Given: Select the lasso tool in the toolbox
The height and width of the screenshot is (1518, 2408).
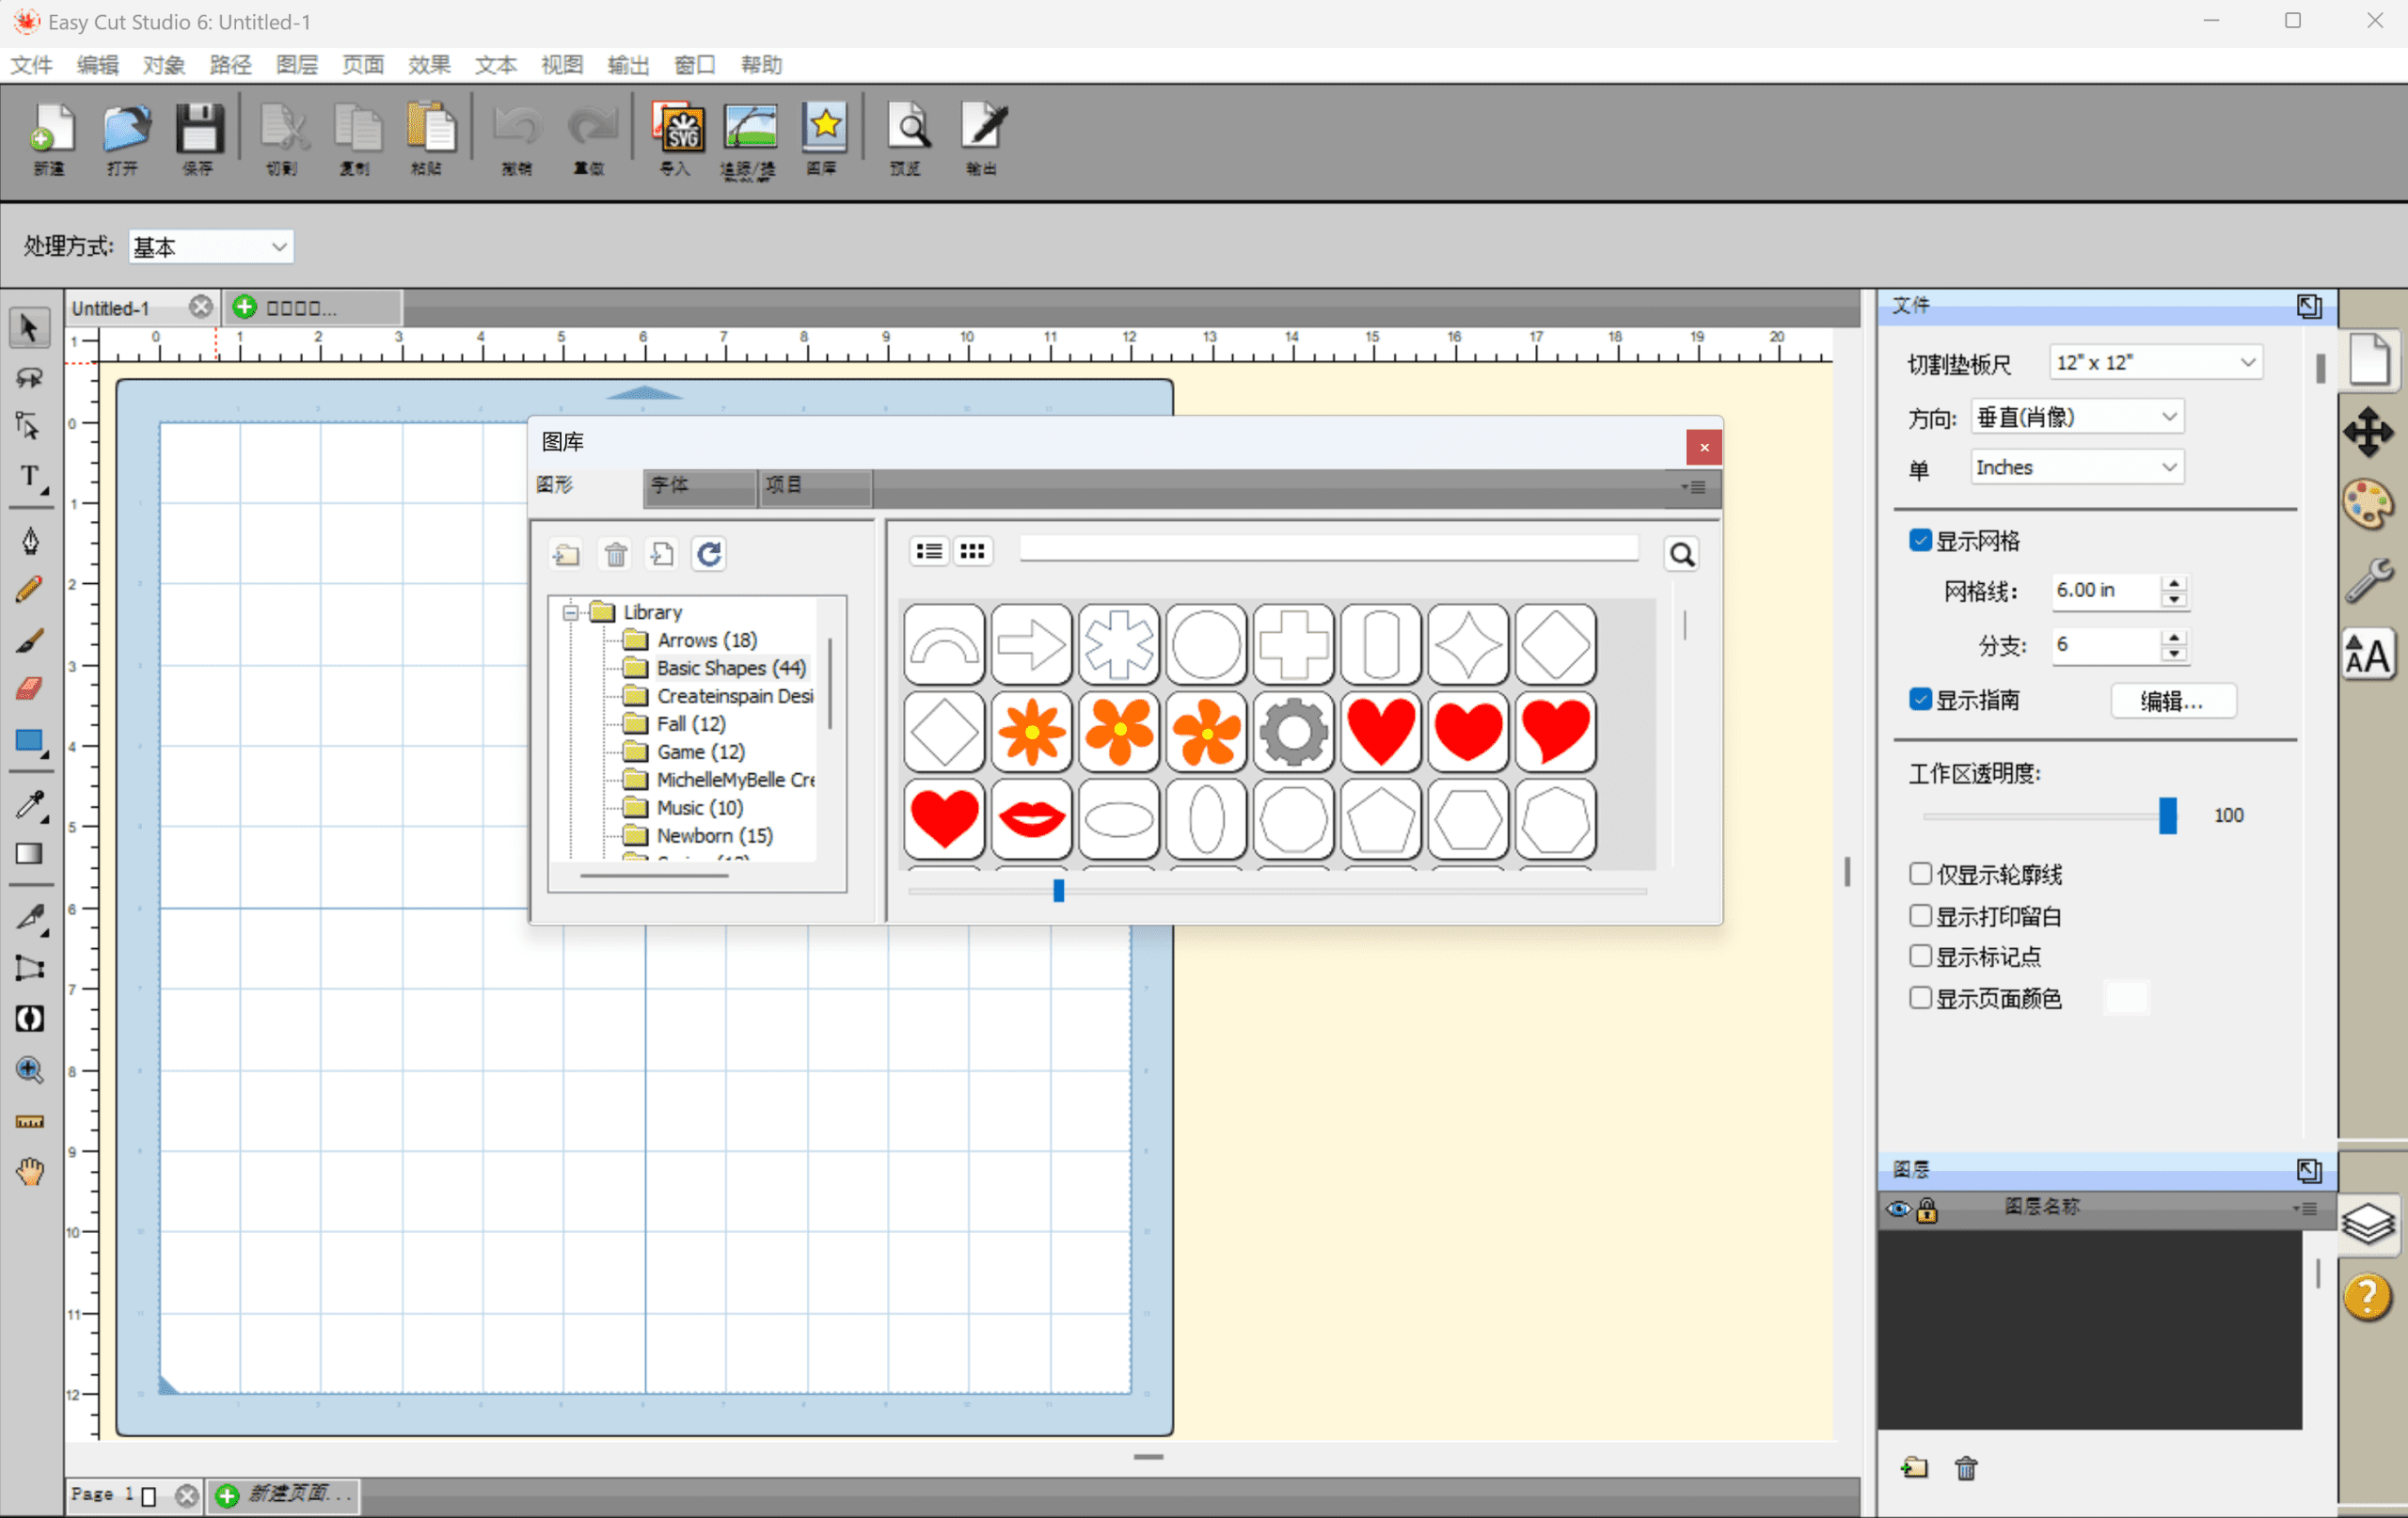Looking at the screenshot, I should click(x=29, y=378).
